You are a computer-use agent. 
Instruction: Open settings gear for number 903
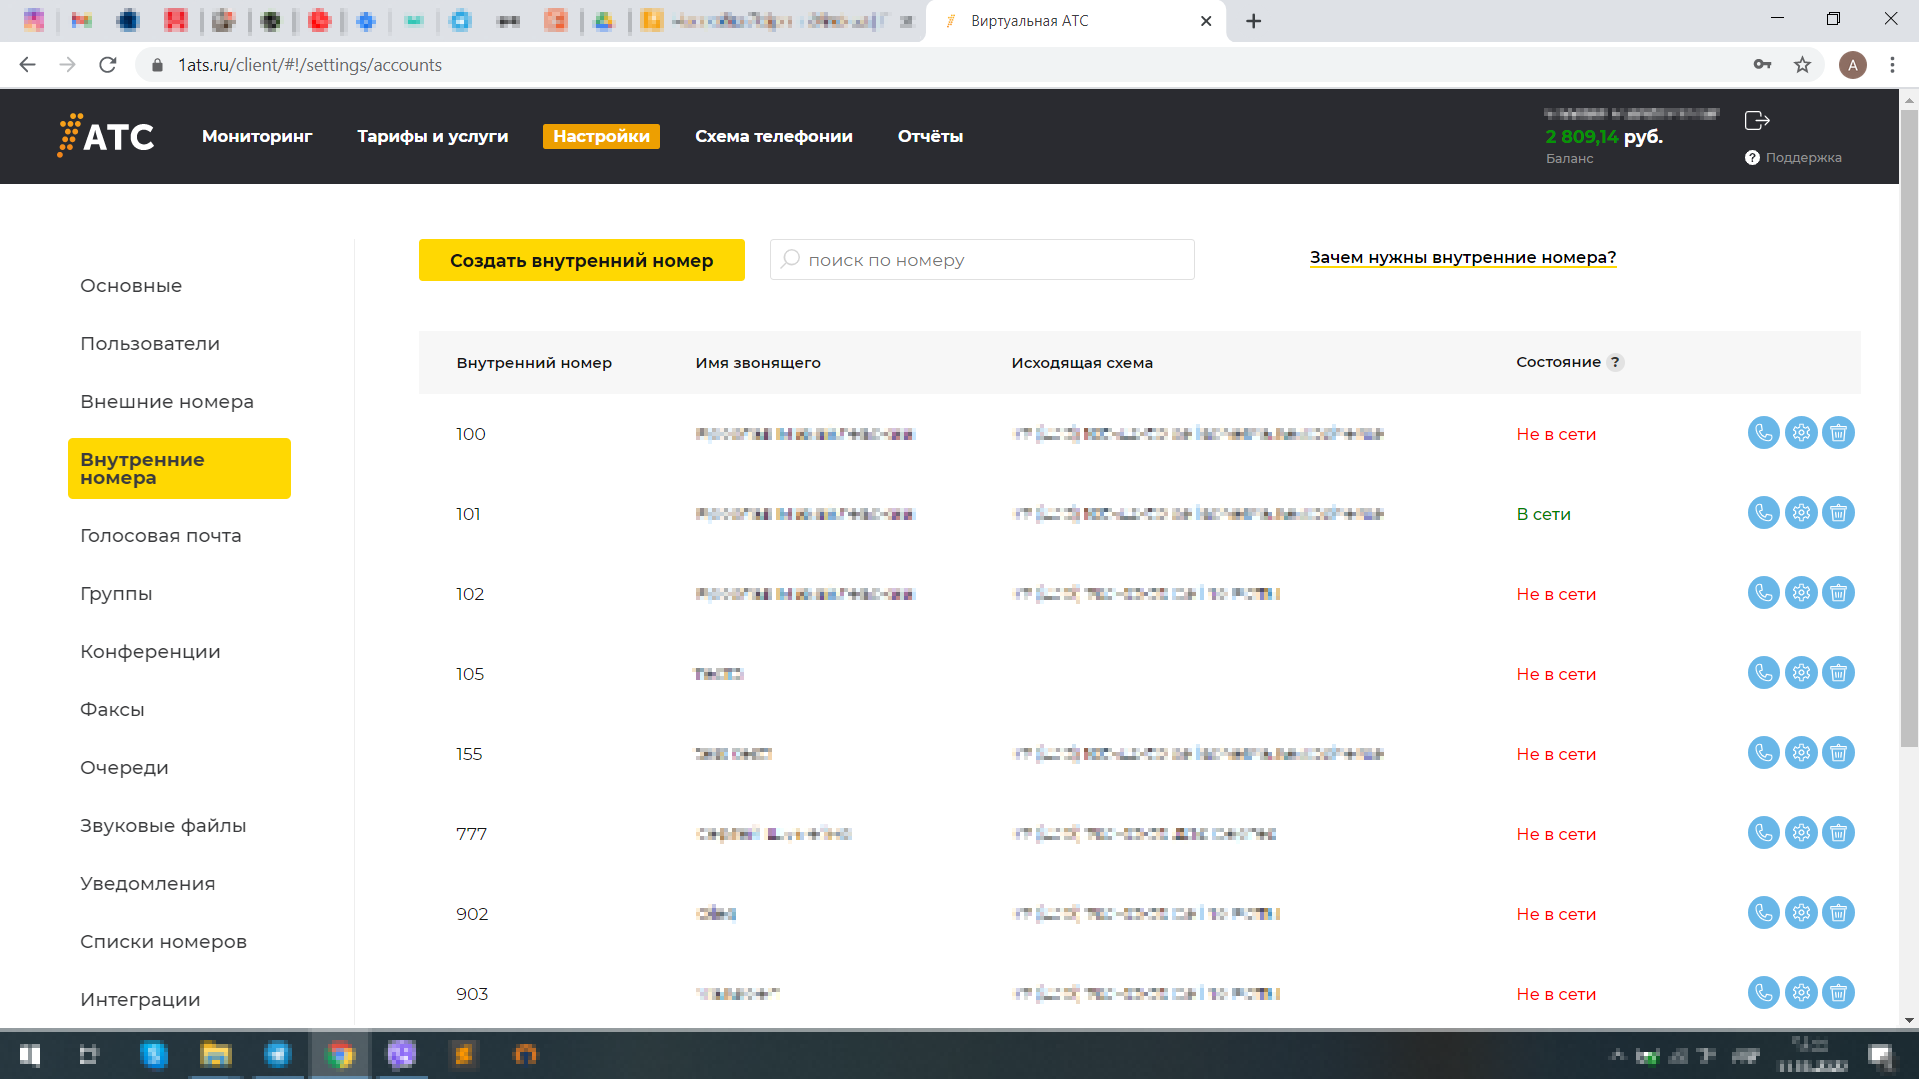pyautogui.click(x=1801, y=993)
